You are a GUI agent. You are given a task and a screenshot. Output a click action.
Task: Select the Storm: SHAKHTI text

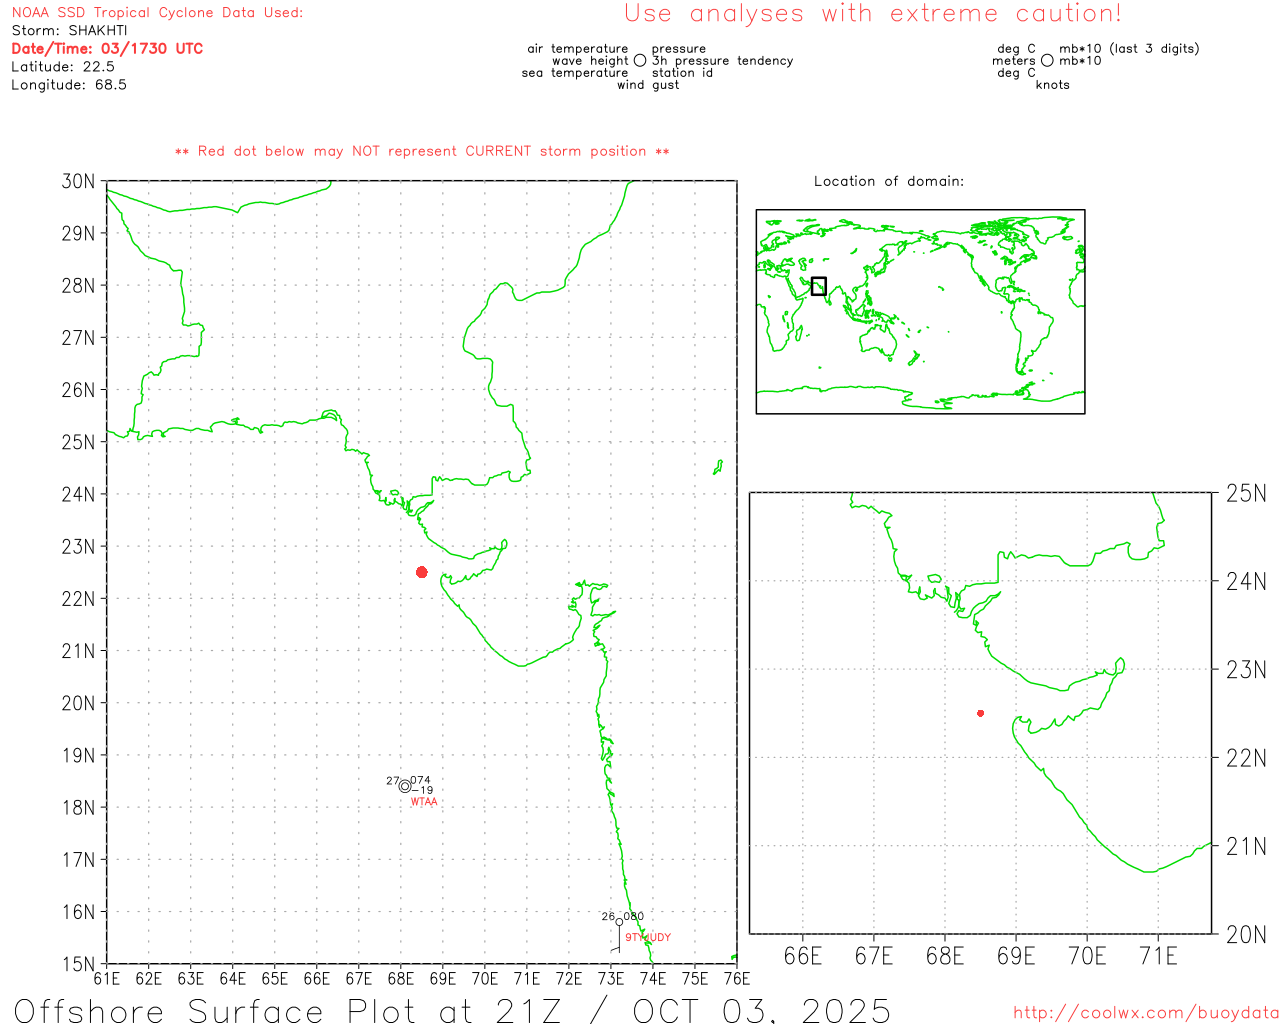(69, 31)
